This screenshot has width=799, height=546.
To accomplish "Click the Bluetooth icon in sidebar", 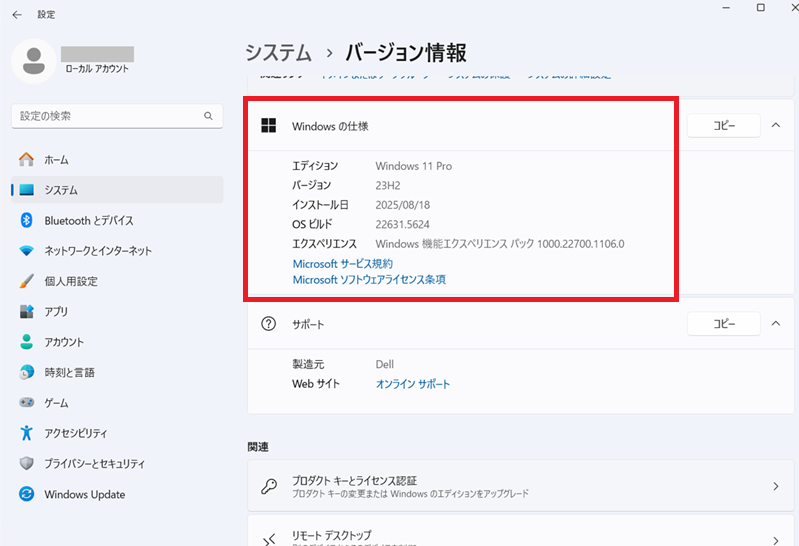I will (26, 220).
